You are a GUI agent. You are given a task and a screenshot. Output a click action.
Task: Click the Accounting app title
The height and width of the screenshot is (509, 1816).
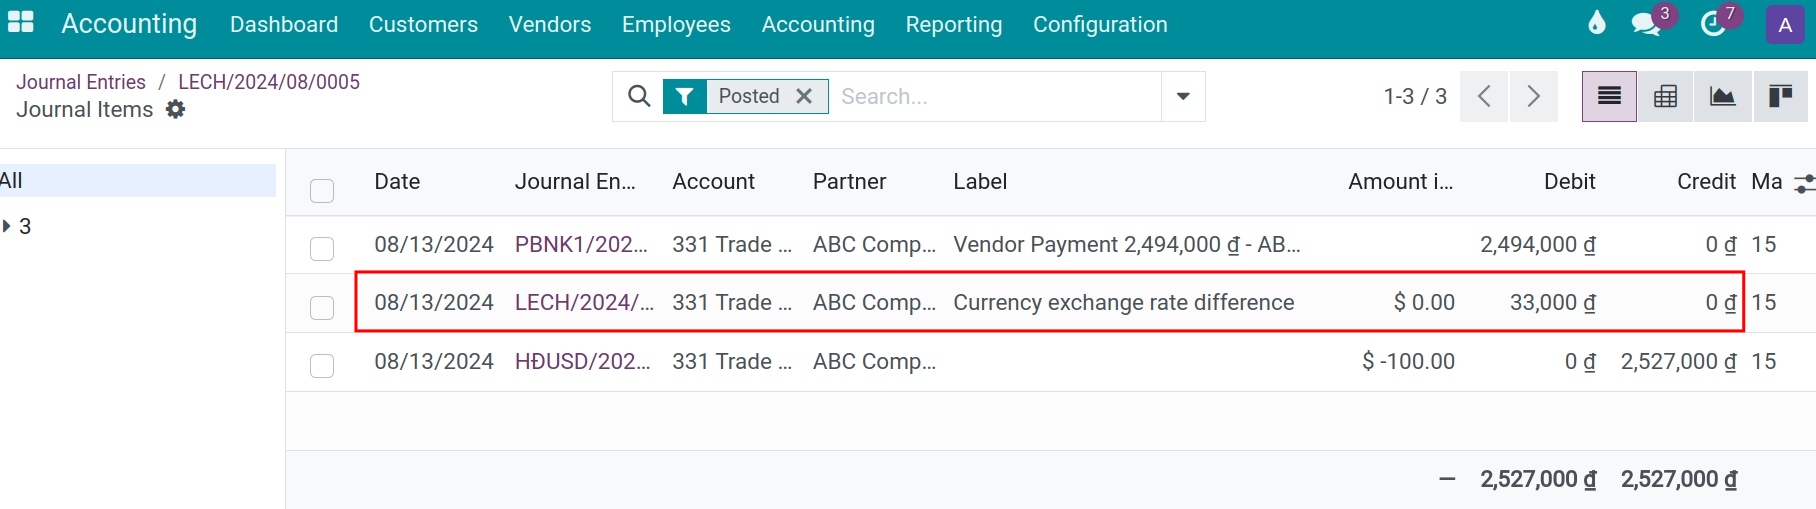pos(129,23)
